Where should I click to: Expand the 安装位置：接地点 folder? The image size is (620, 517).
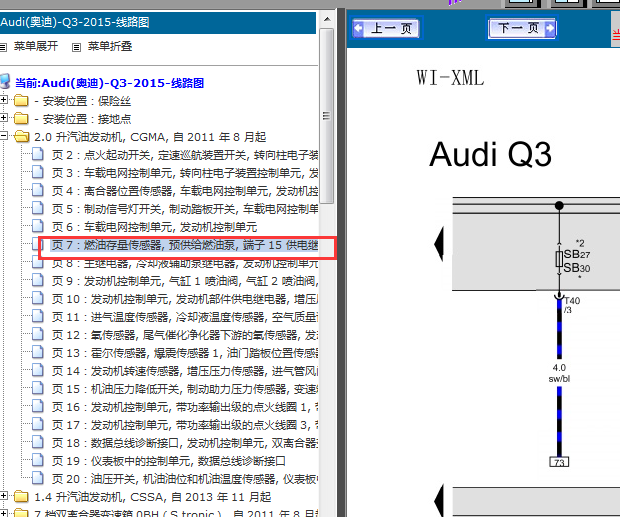(4, 118)
